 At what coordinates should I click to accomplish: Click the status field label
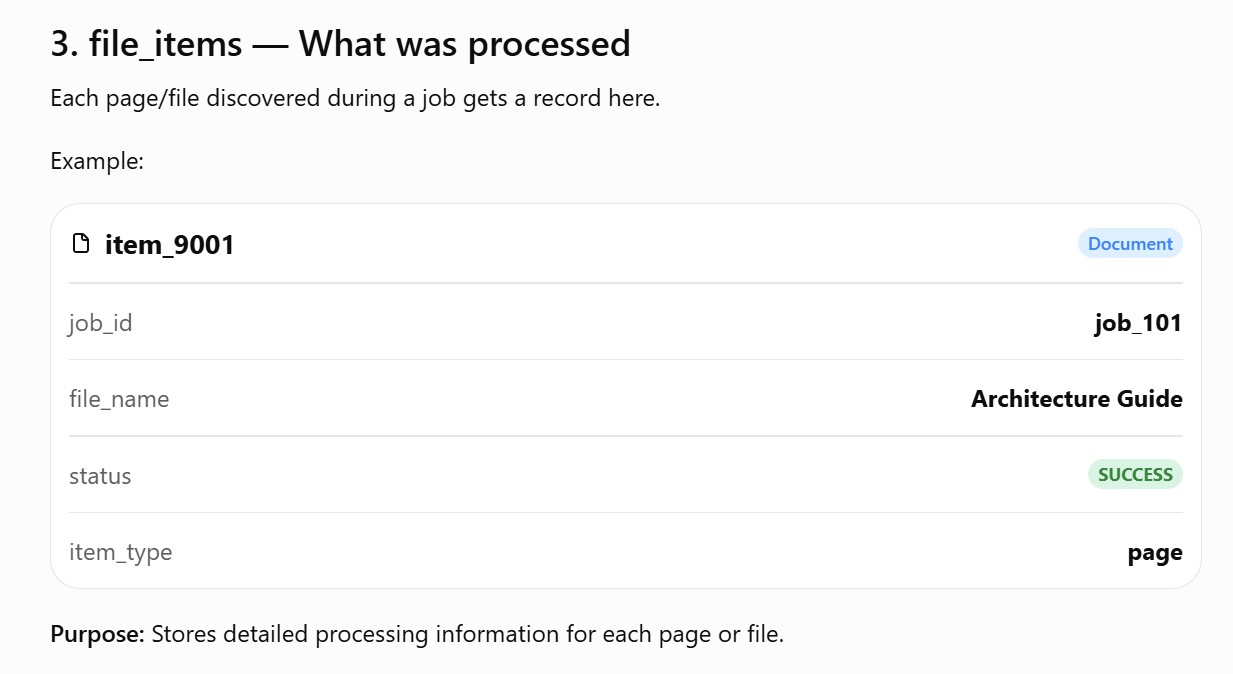(x=100, y=476)
